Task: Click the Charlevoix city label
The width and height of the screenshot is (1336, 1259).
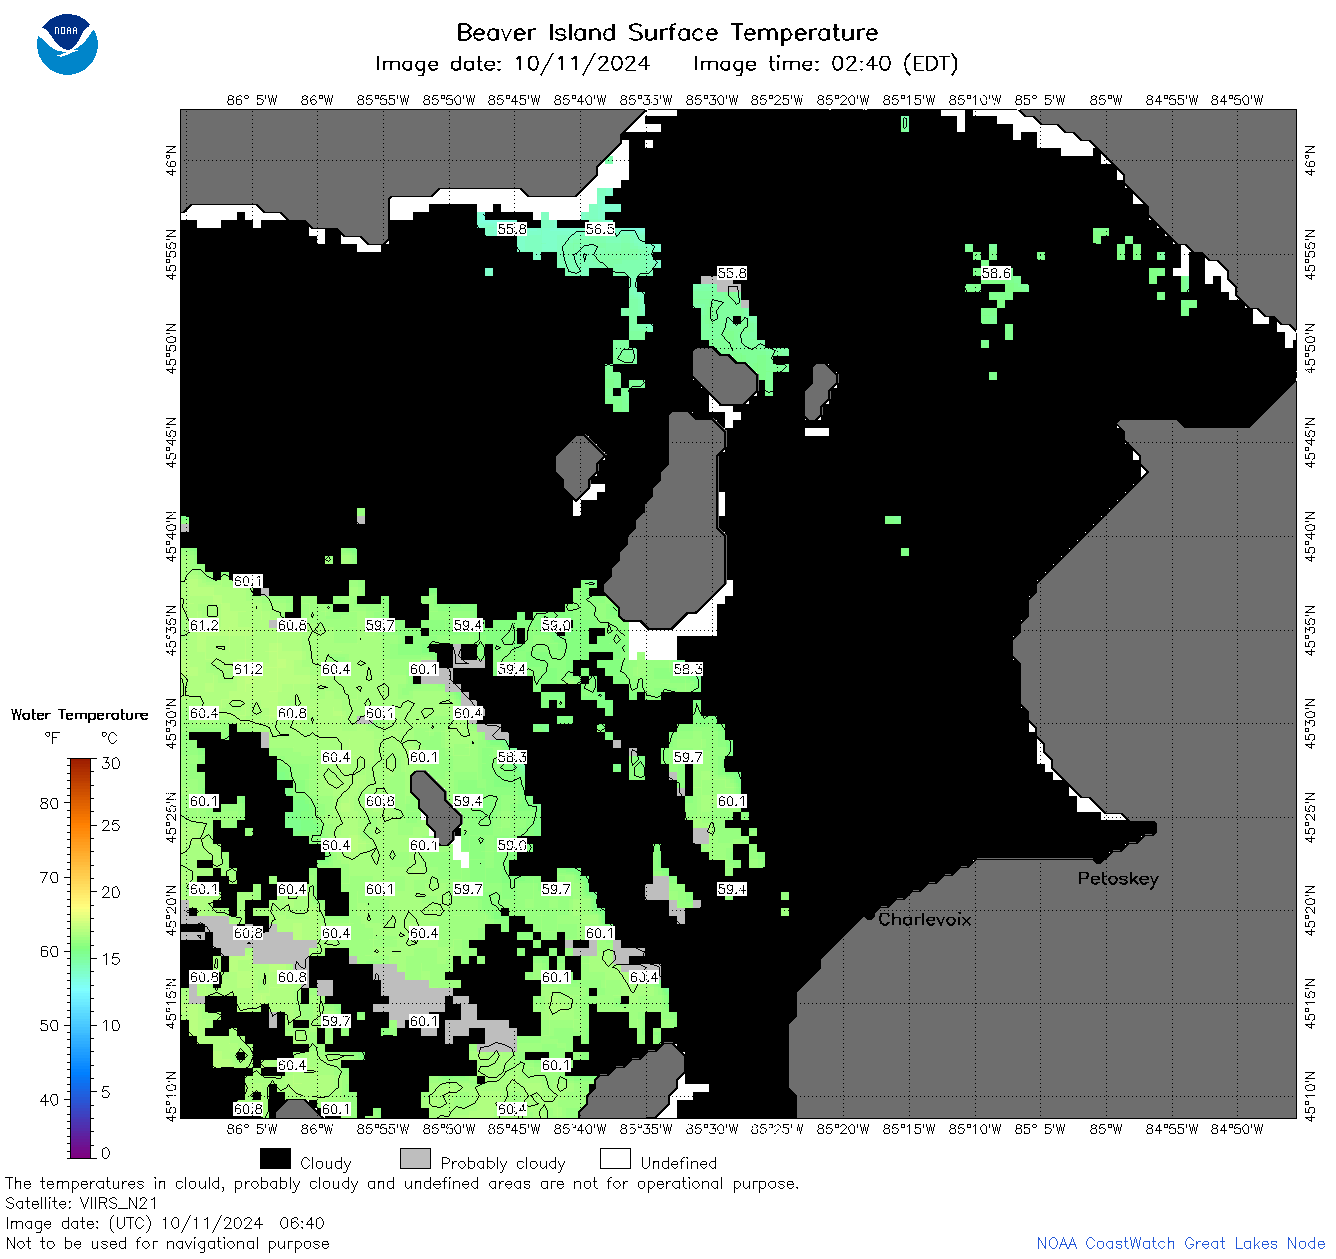Action: coord(924,919)
